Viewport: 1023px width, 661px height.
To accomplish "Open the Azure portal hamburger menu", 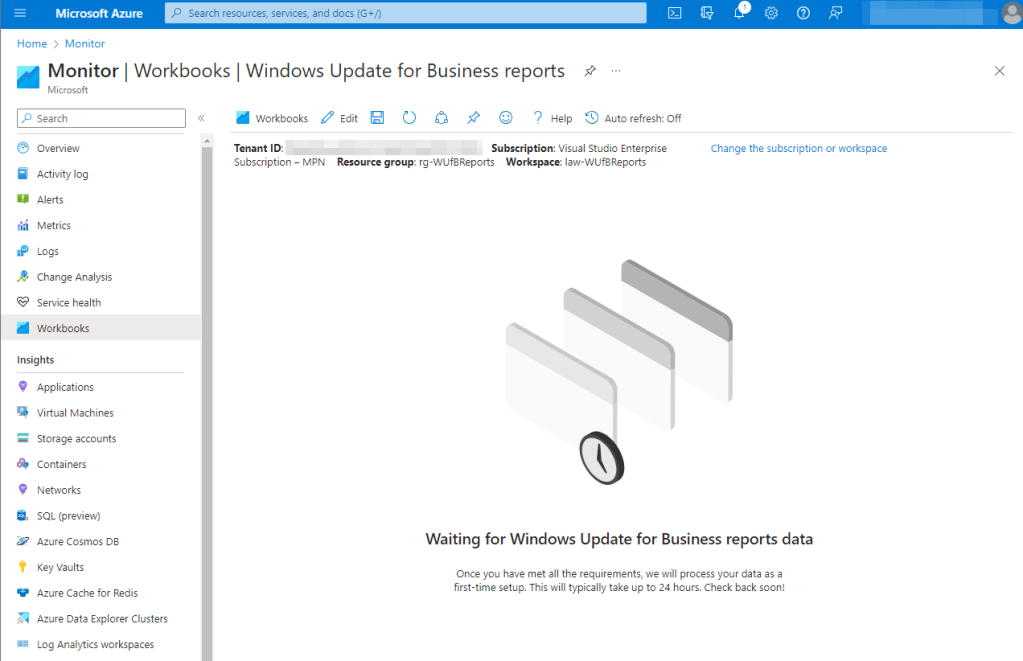I will [21, 13].
